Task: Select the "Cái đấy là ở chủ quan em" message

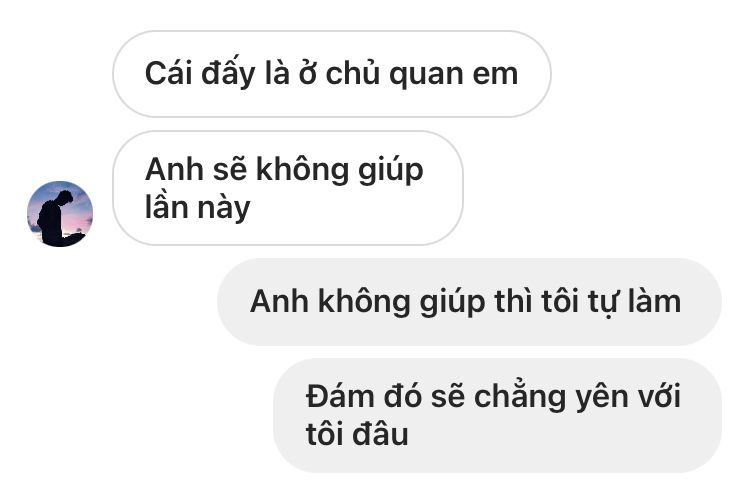Action: click(332, 74)
